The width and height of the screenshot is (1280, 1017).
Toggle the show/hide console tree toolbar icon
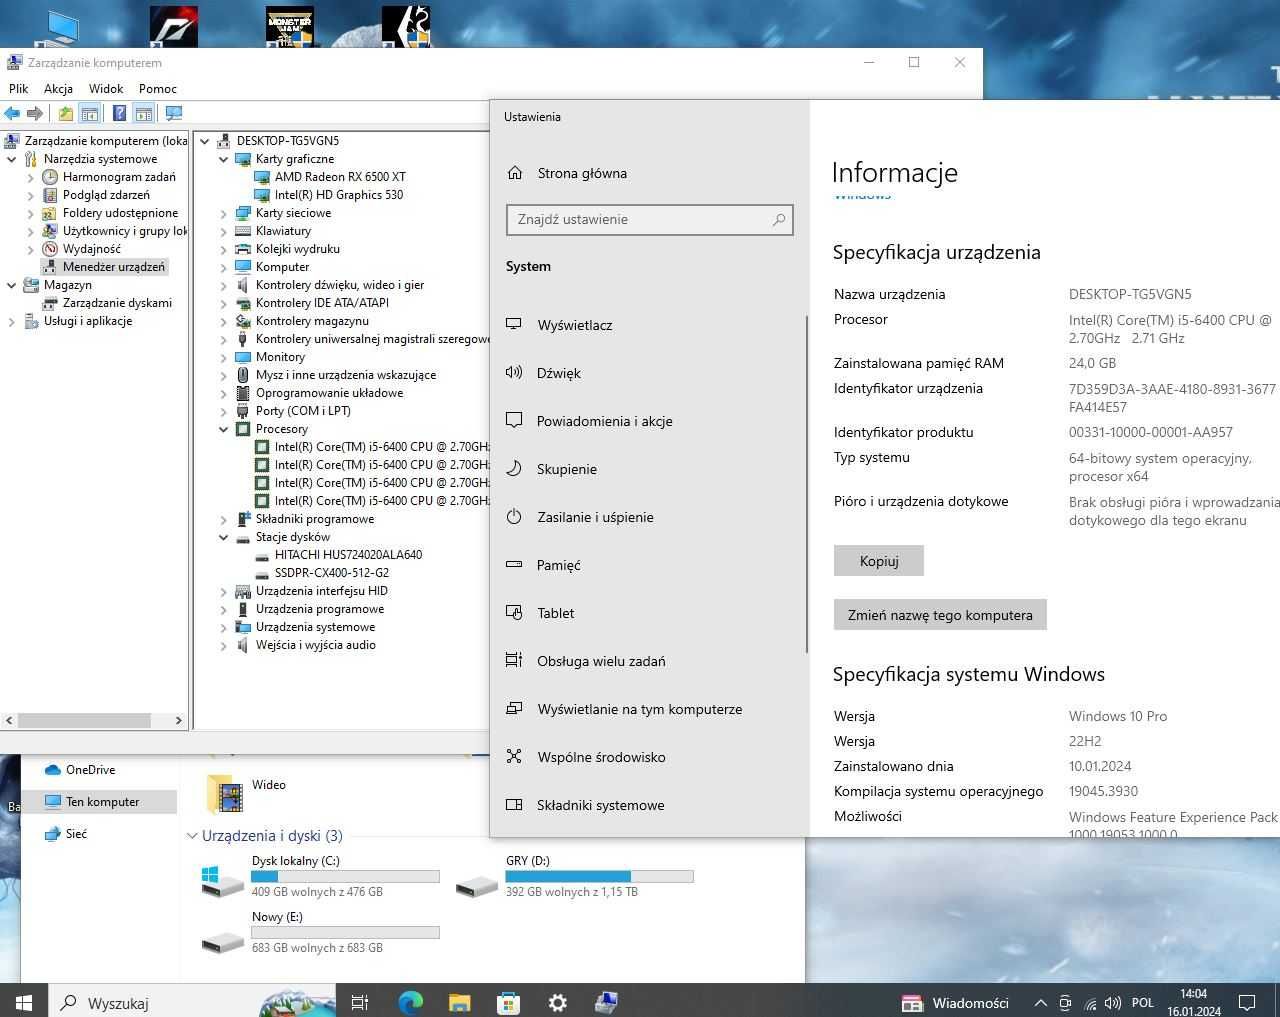point(90,113)
